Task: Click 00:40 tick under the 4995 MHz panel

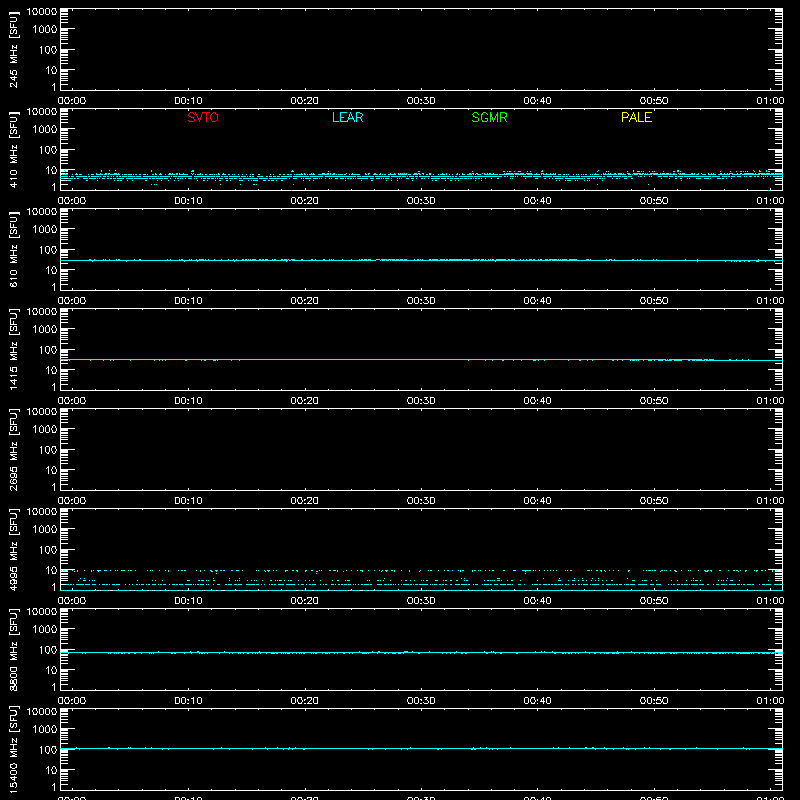Action: tap(537, 601)
